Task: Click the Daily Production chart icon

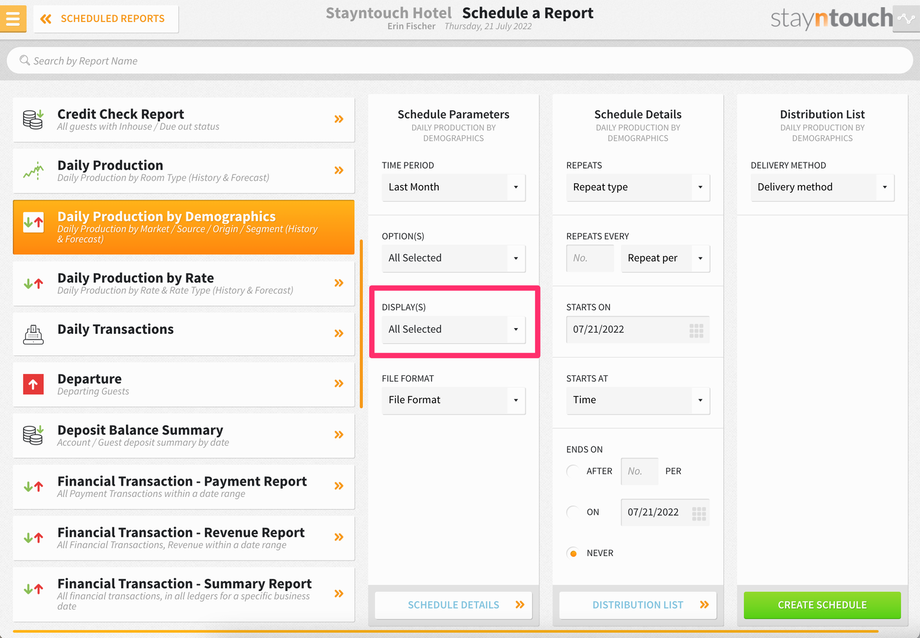Action: click(33, 171)
